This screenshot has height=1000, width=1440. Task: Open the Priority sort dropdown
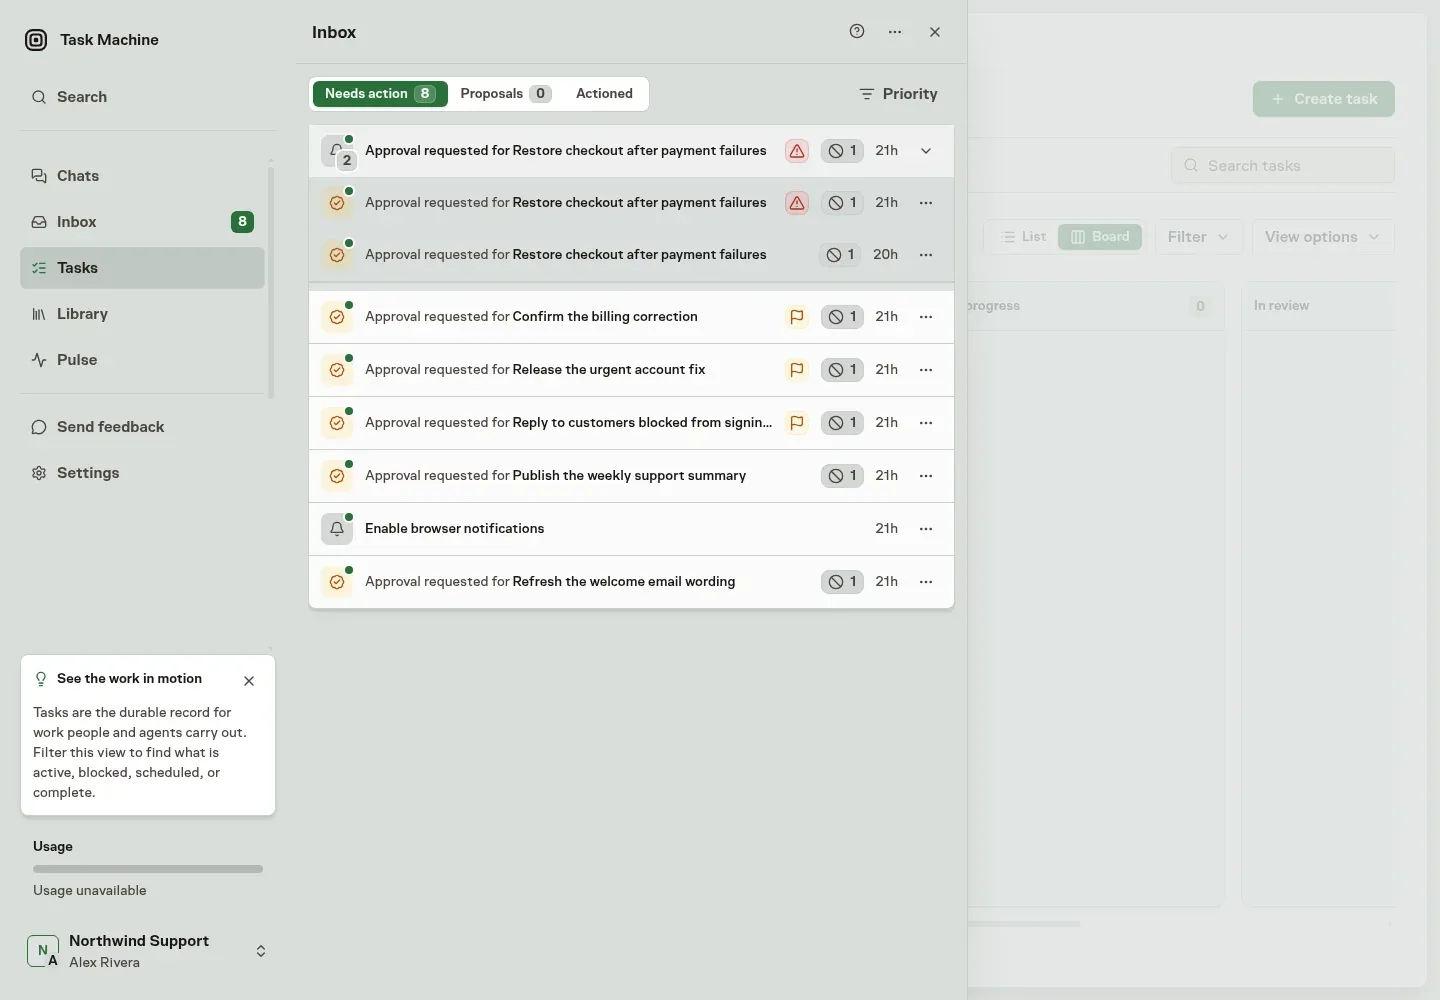click(898, 94)
